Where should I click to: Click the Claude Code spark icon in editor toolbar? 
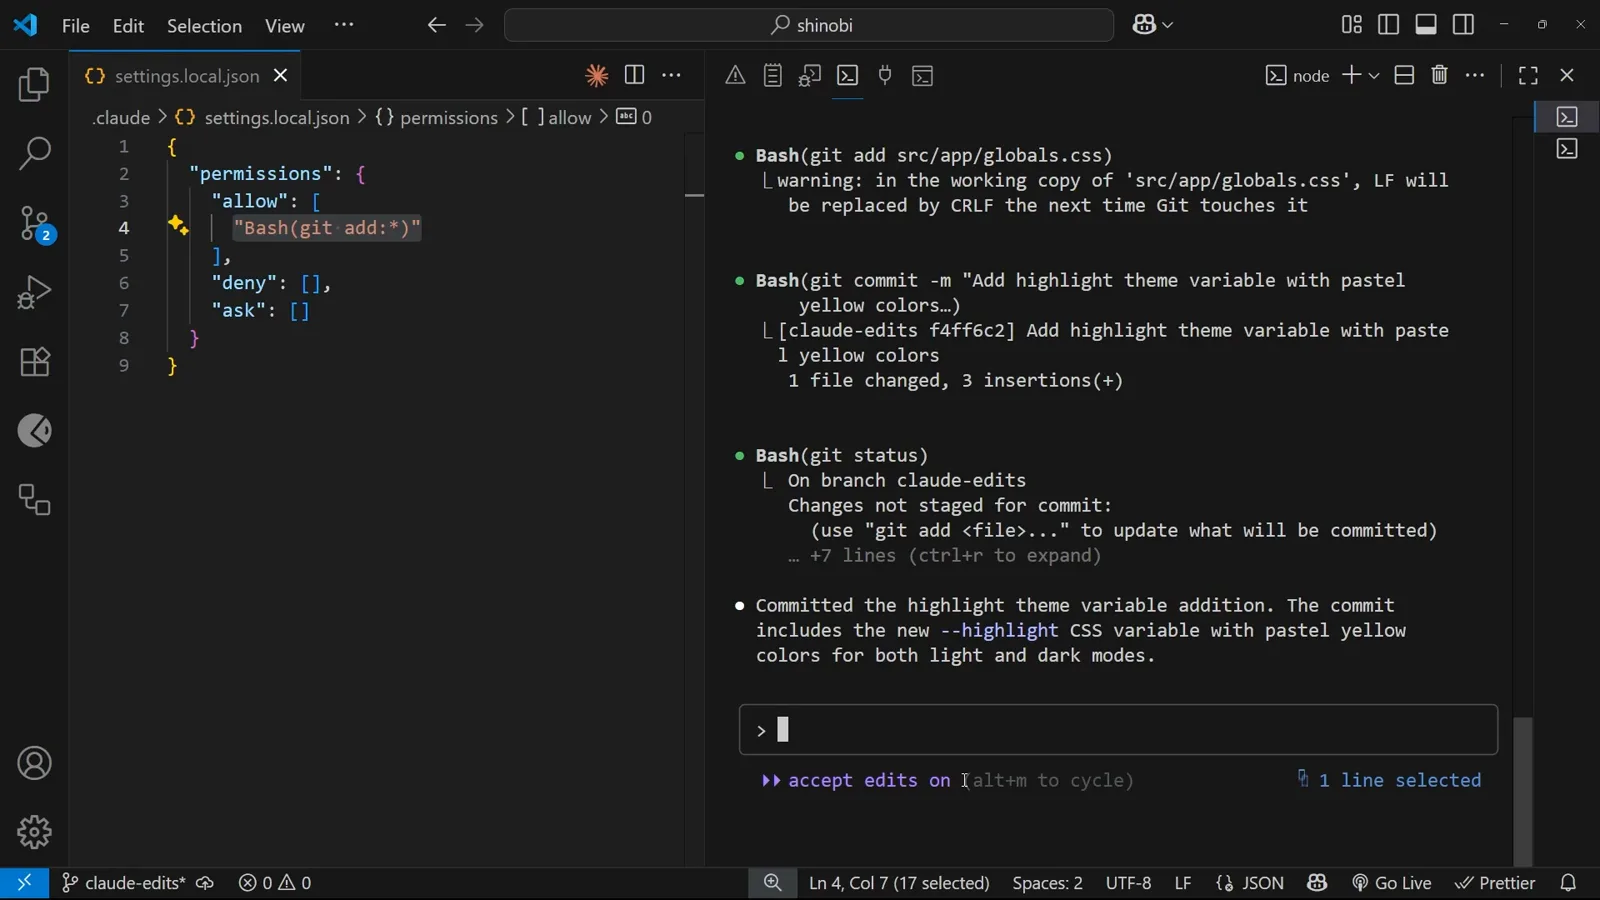click(597, 76)
